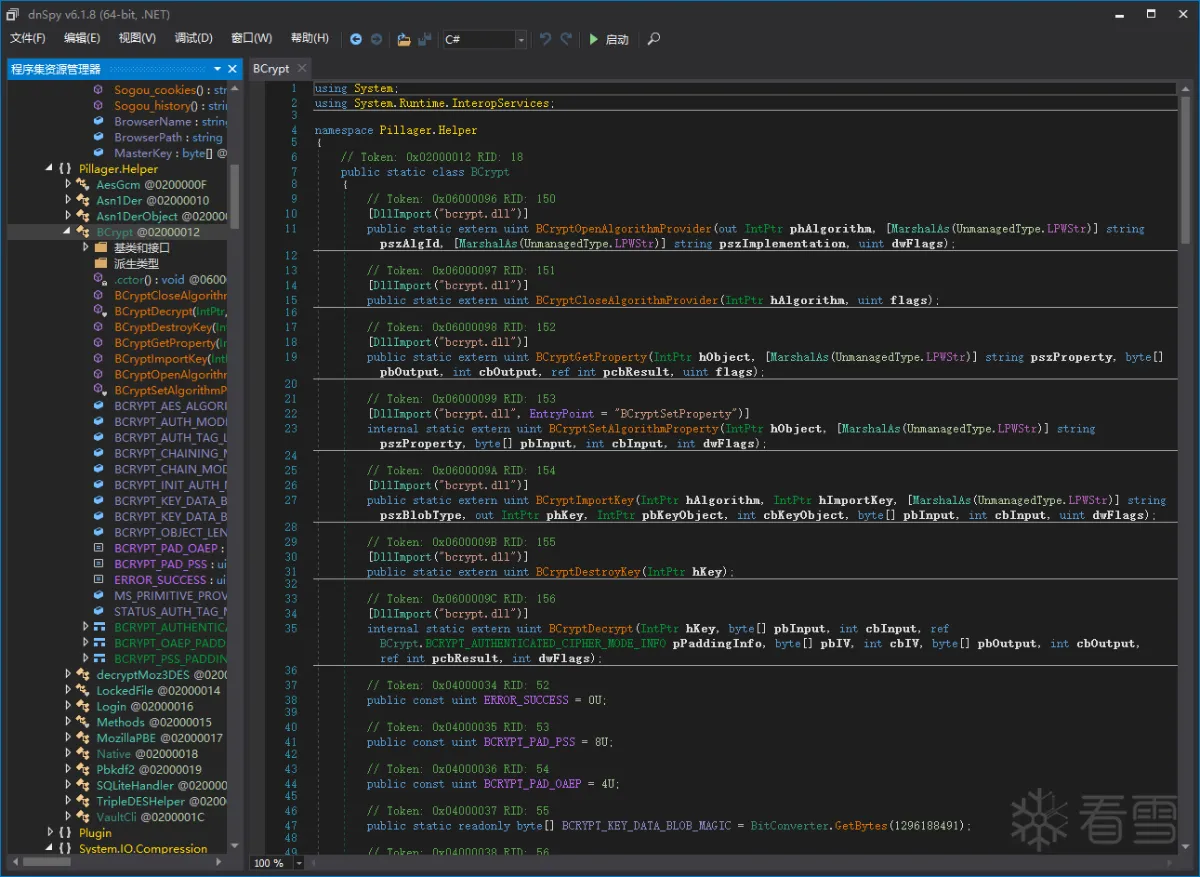The width and height of the screenshot is (1200, 877).
Task: Click the redo arrow icon
Action: [566, 40]
